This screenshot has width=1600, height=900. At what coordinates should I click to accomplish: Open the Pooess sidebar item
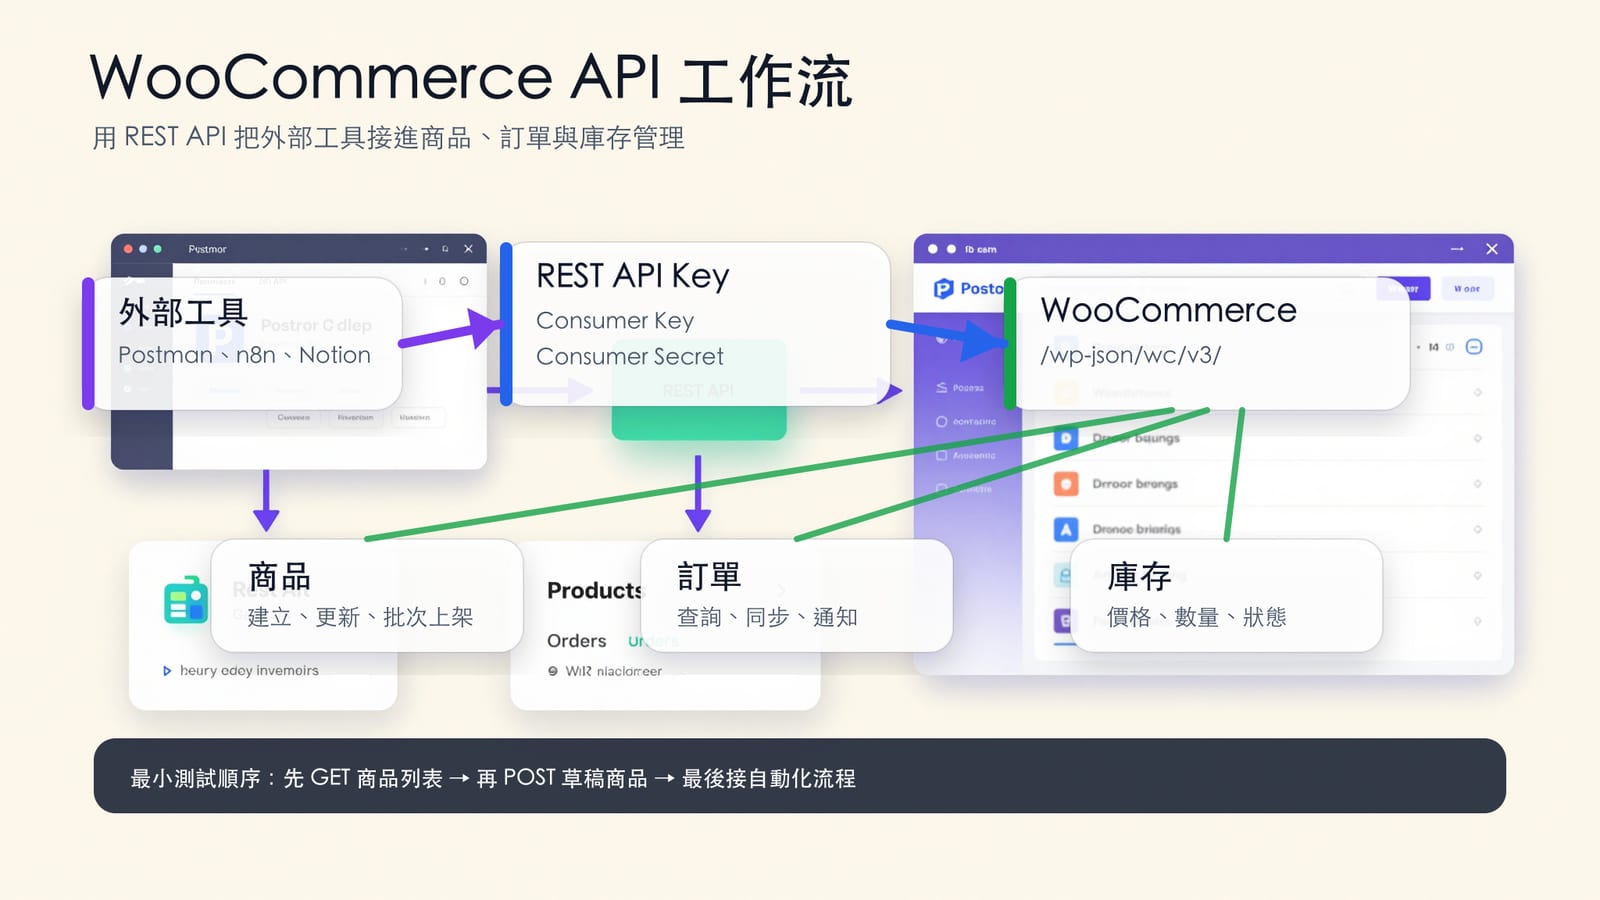coord(960,387)
